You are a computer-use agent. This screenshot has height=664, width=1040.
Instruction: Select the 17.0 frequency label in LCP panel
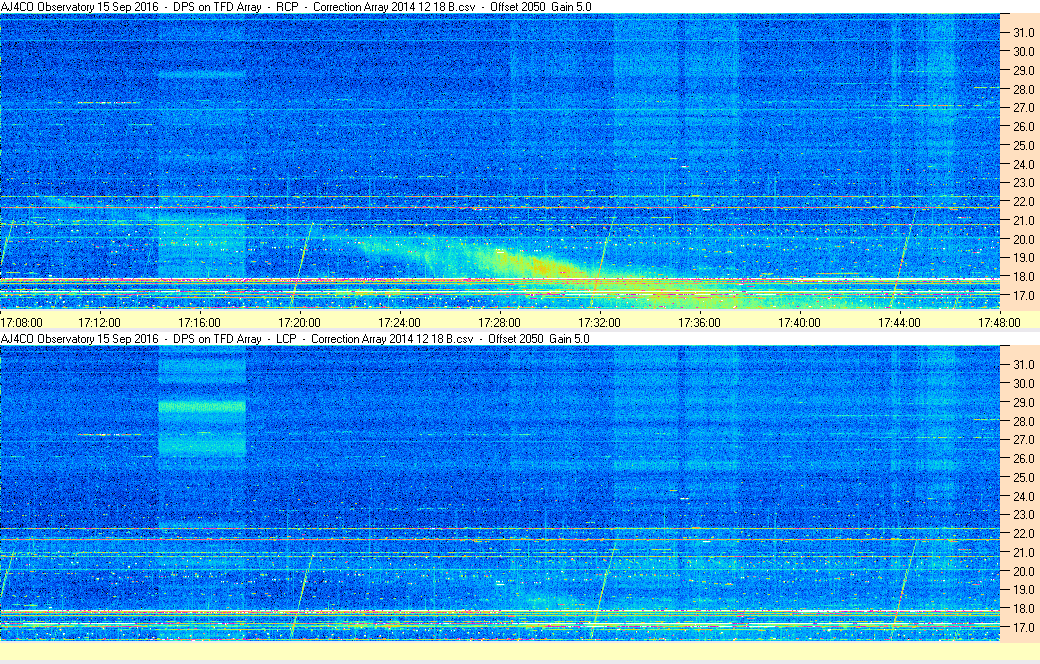(x=1023, y=628)
